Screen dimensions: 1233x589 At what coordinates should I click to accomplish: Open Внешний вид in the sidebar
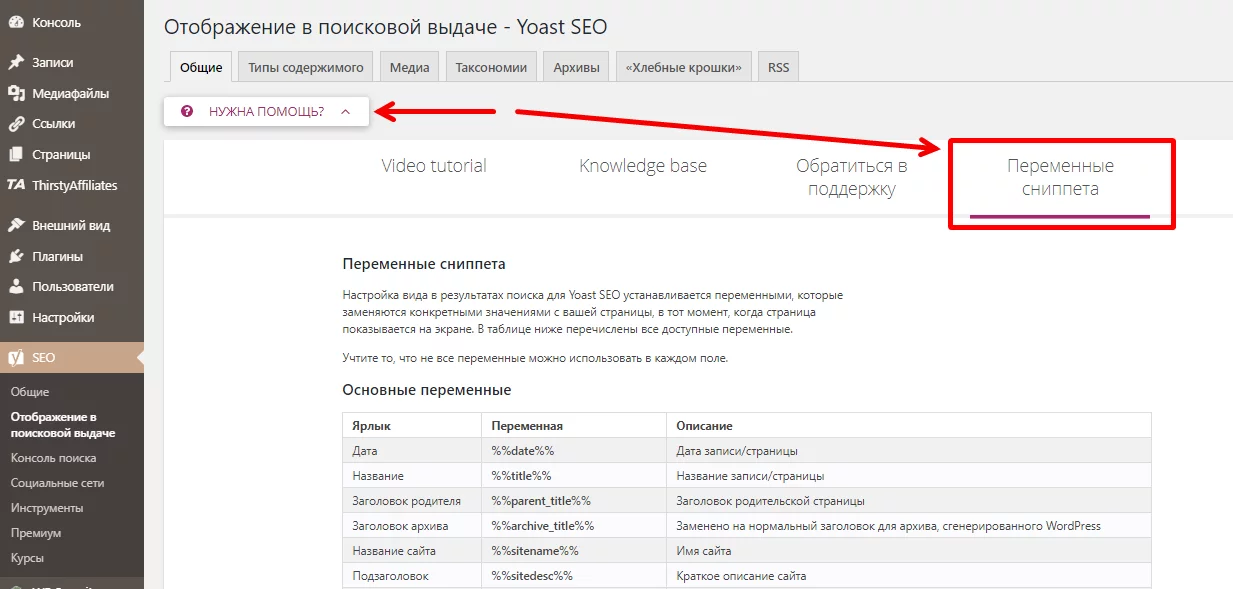click(x=72, y=225)
